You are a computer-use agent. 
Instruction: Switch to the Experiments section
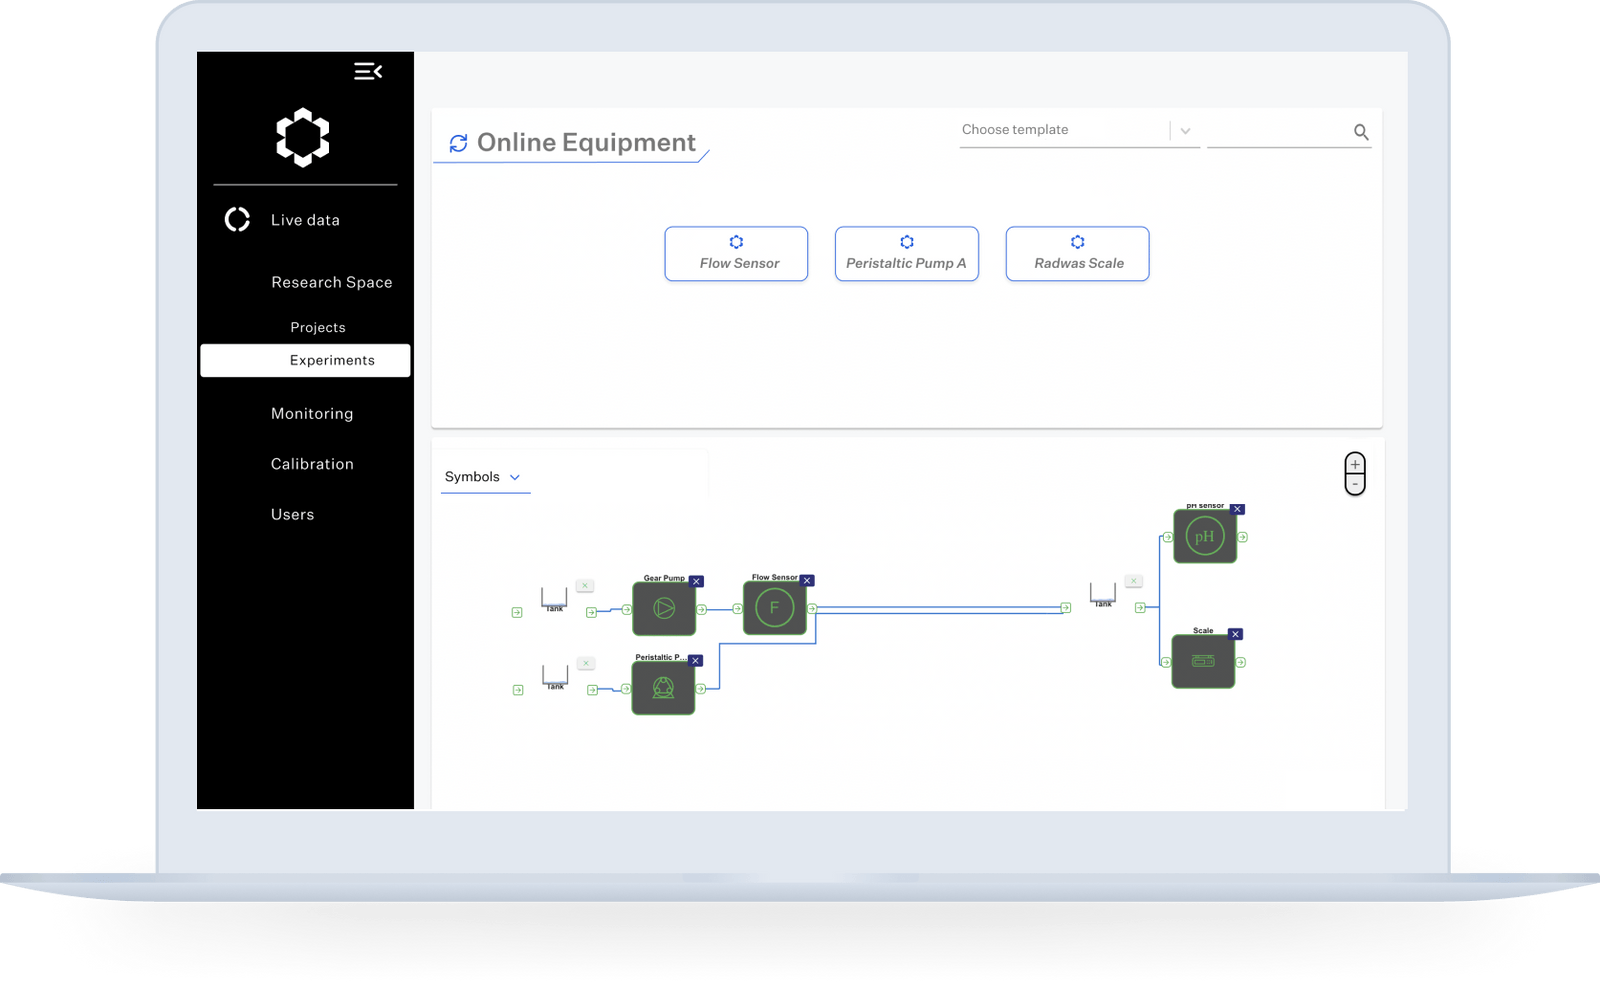(x=332, y=360)
